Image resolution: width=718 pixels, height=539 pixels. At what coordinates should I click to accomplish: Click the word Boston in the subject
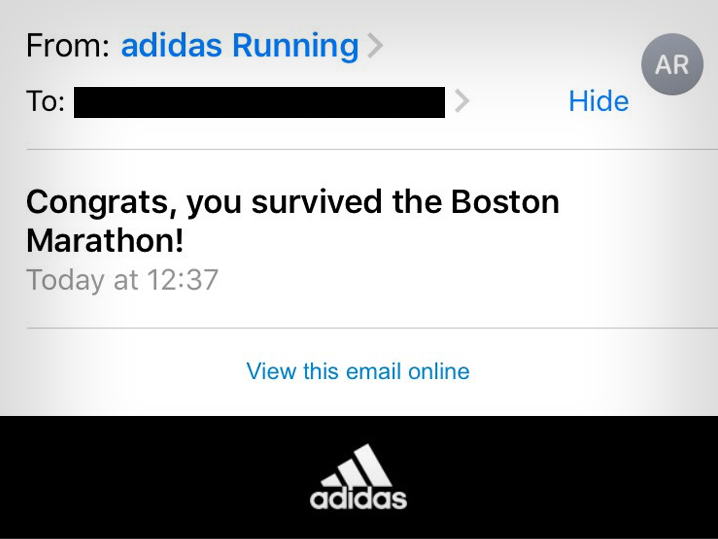(x=505, y=201)
